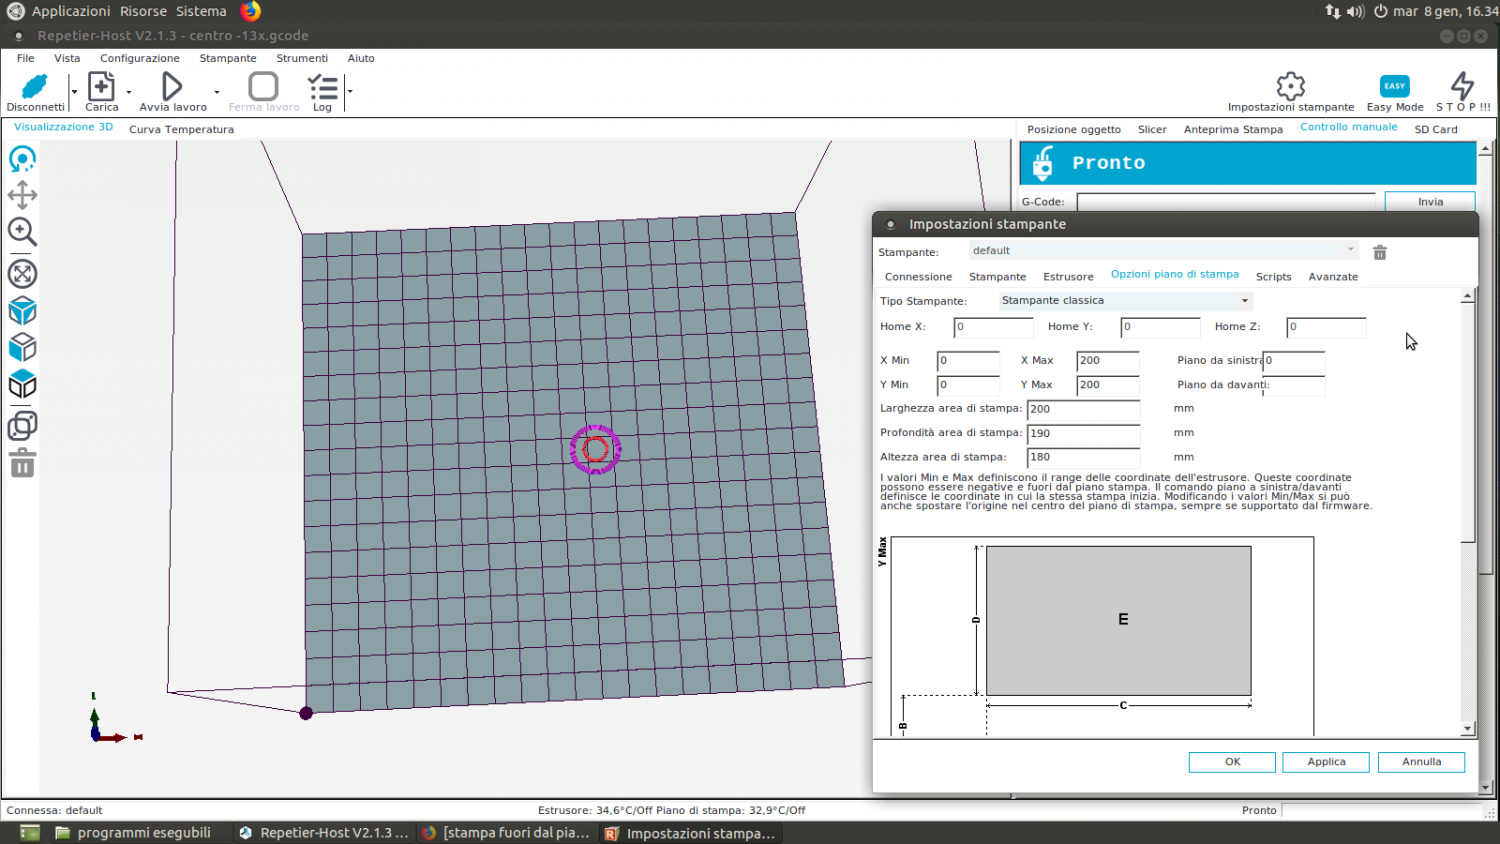Image resolution: width=1500 pixels, height=844 pixels.
Task: Click the settings scrollbar down arrow
Action: 1467,730
